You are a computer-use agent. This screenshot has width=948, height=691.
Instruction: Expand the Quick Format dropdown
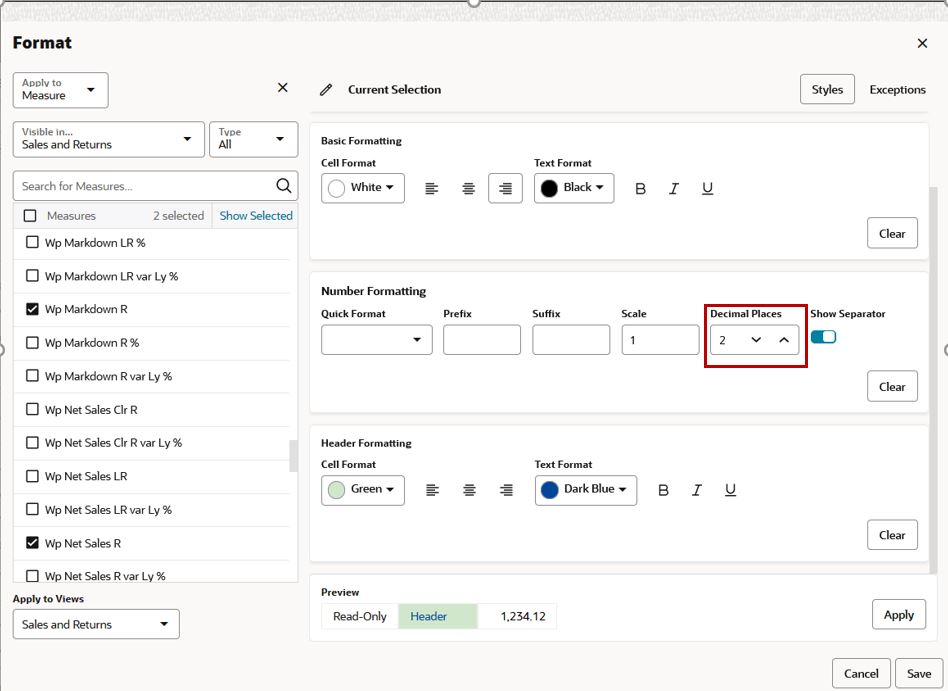coord(377,340)
